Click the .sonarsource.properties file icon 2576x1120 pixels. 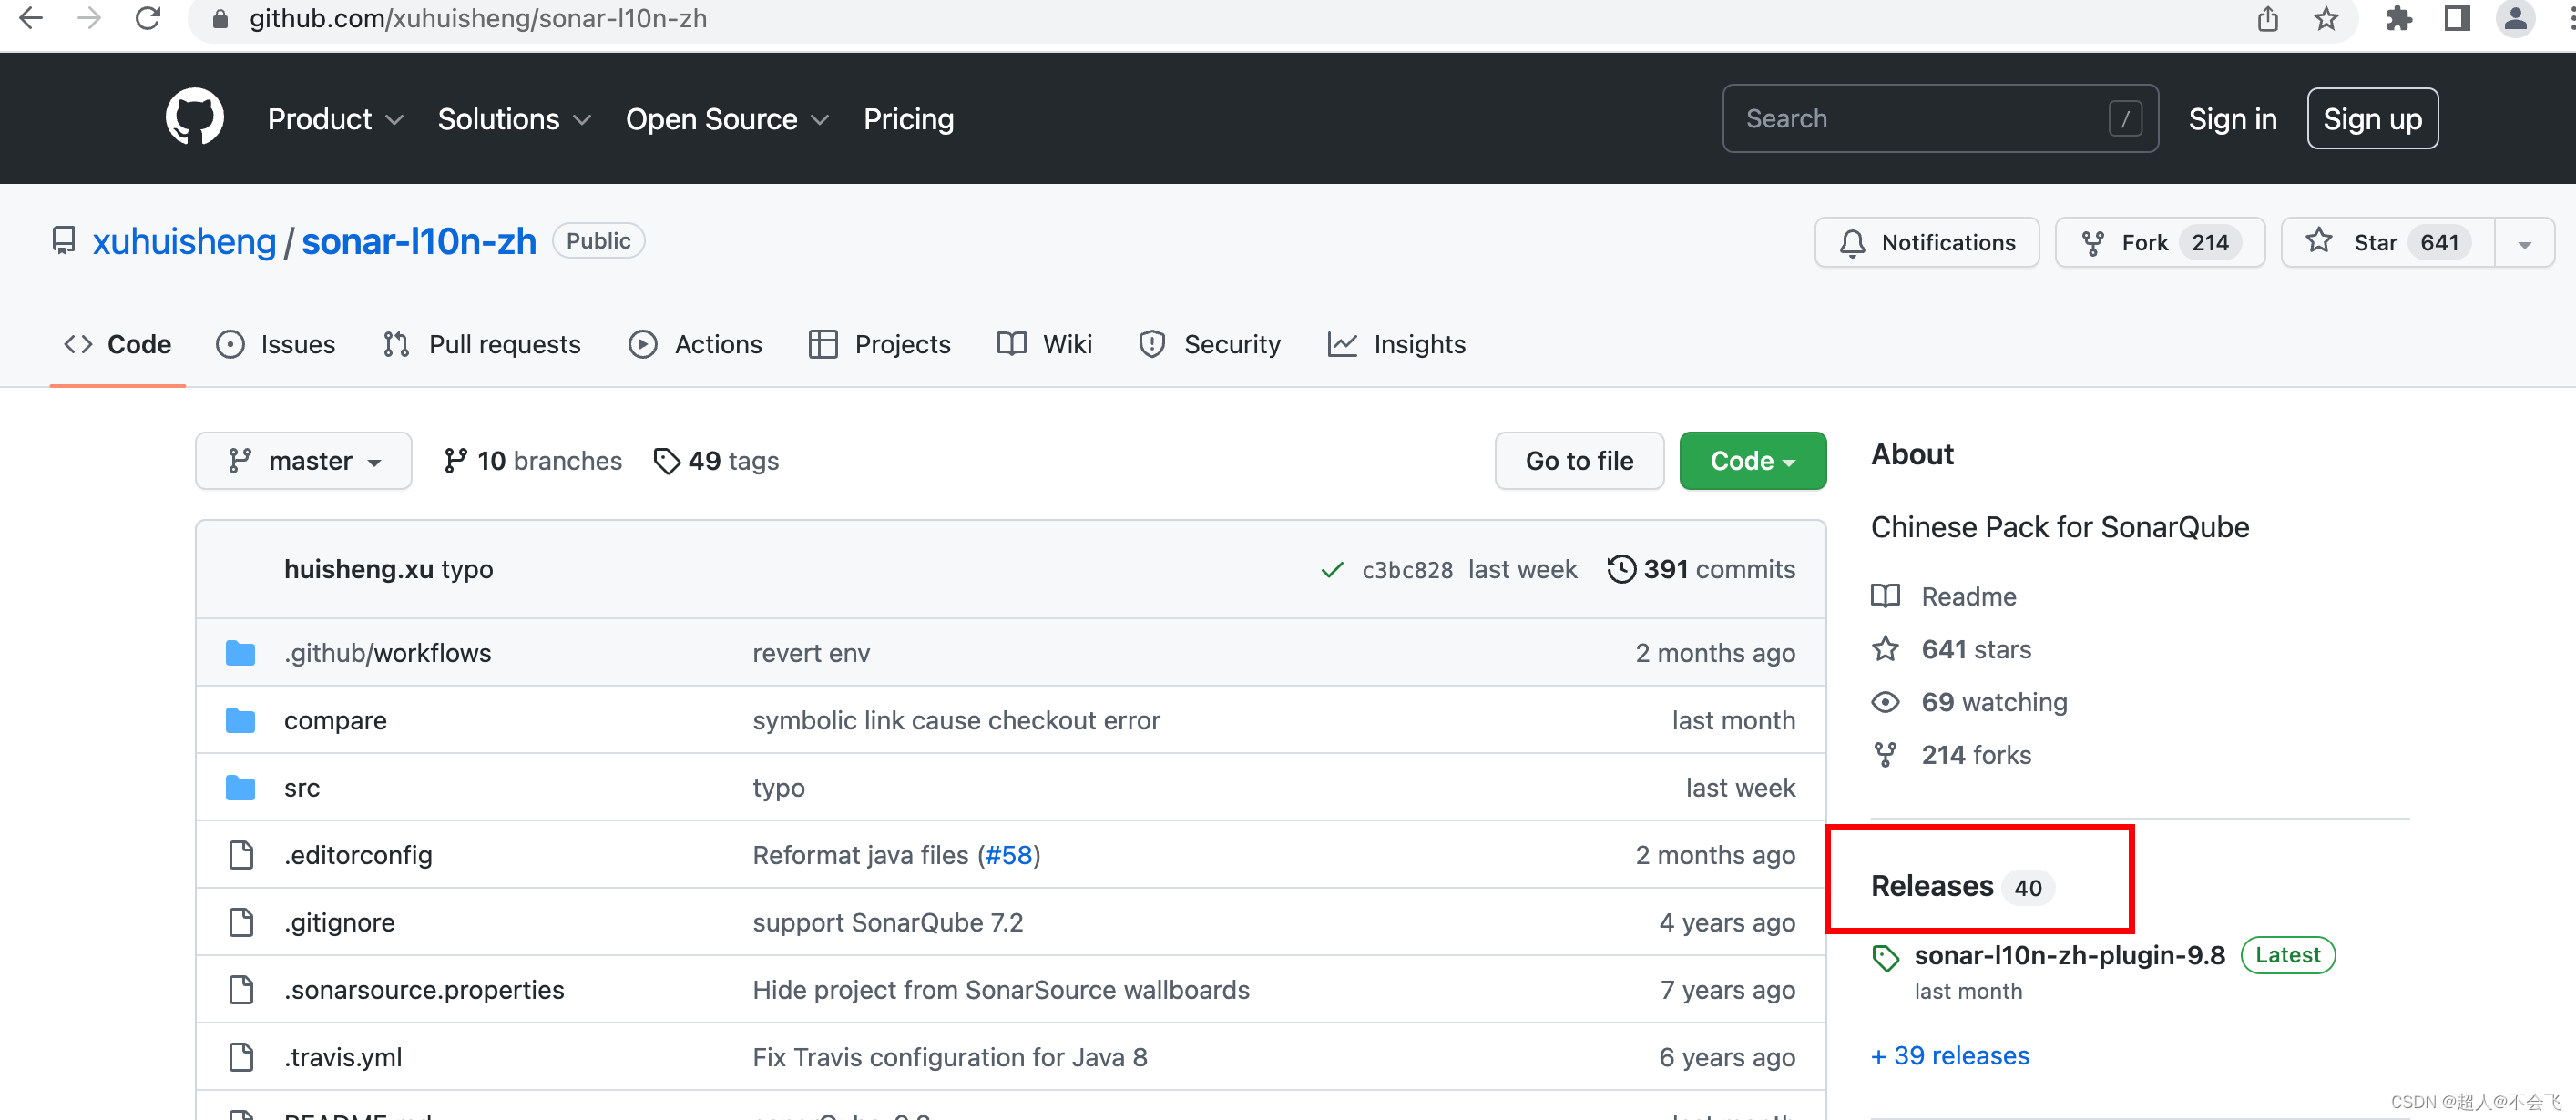click(241, 989)
